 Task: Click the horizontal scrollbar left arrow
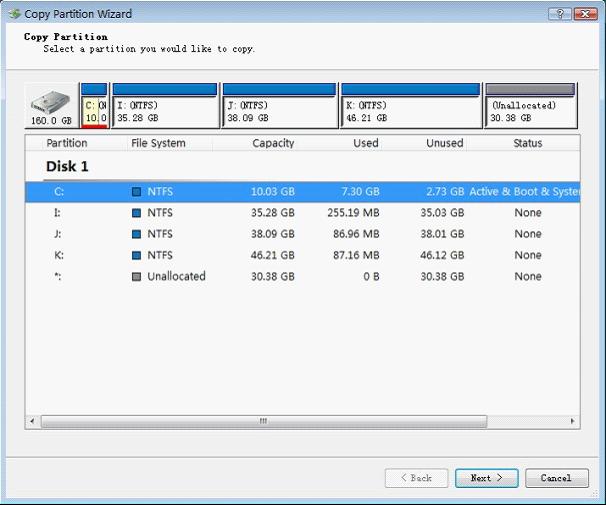click(32, 422)
